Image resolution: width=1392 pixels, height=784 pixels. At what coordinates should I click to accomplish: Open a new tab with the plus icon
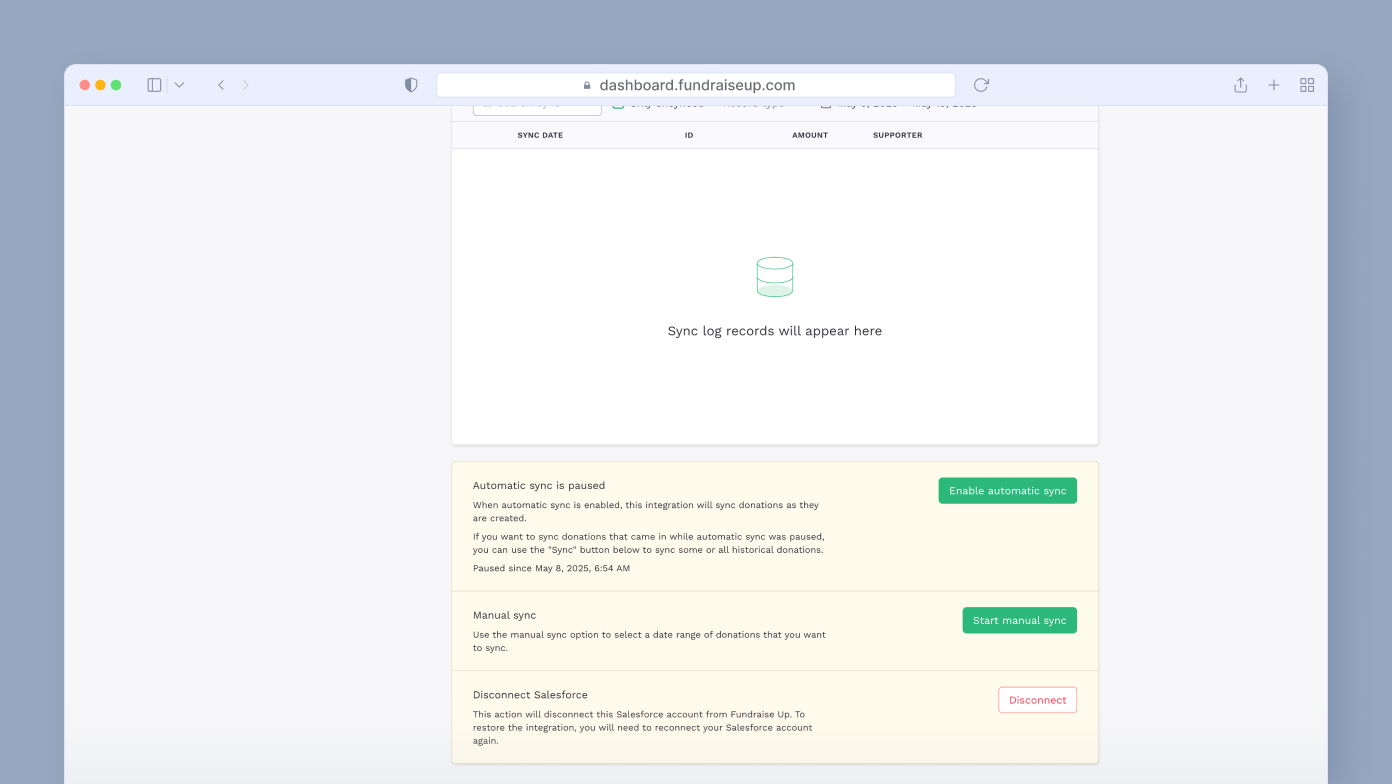[1274, 85]
